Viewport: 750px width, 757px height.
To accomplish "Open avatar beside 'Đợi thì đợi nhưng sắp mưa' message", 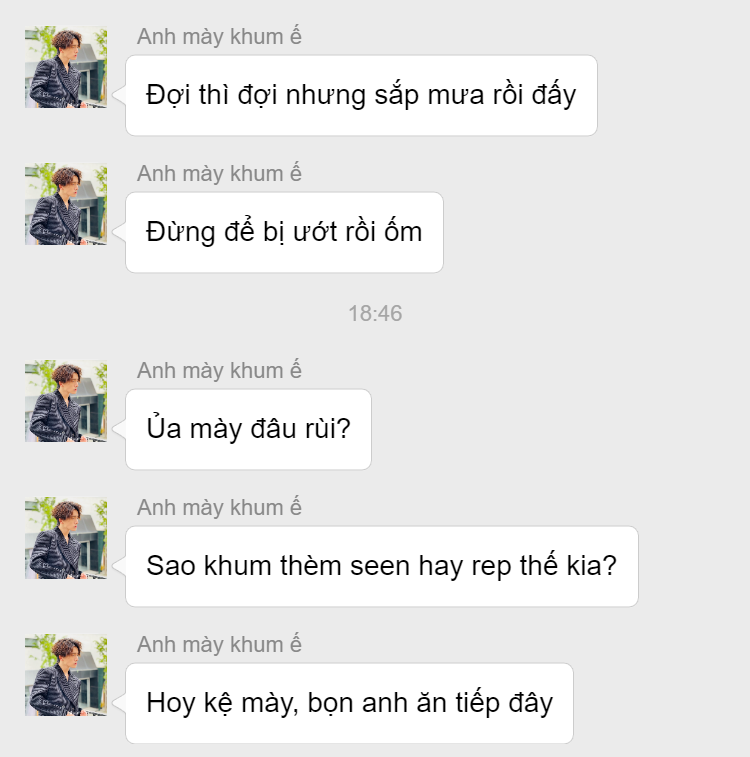I will 66,67.
